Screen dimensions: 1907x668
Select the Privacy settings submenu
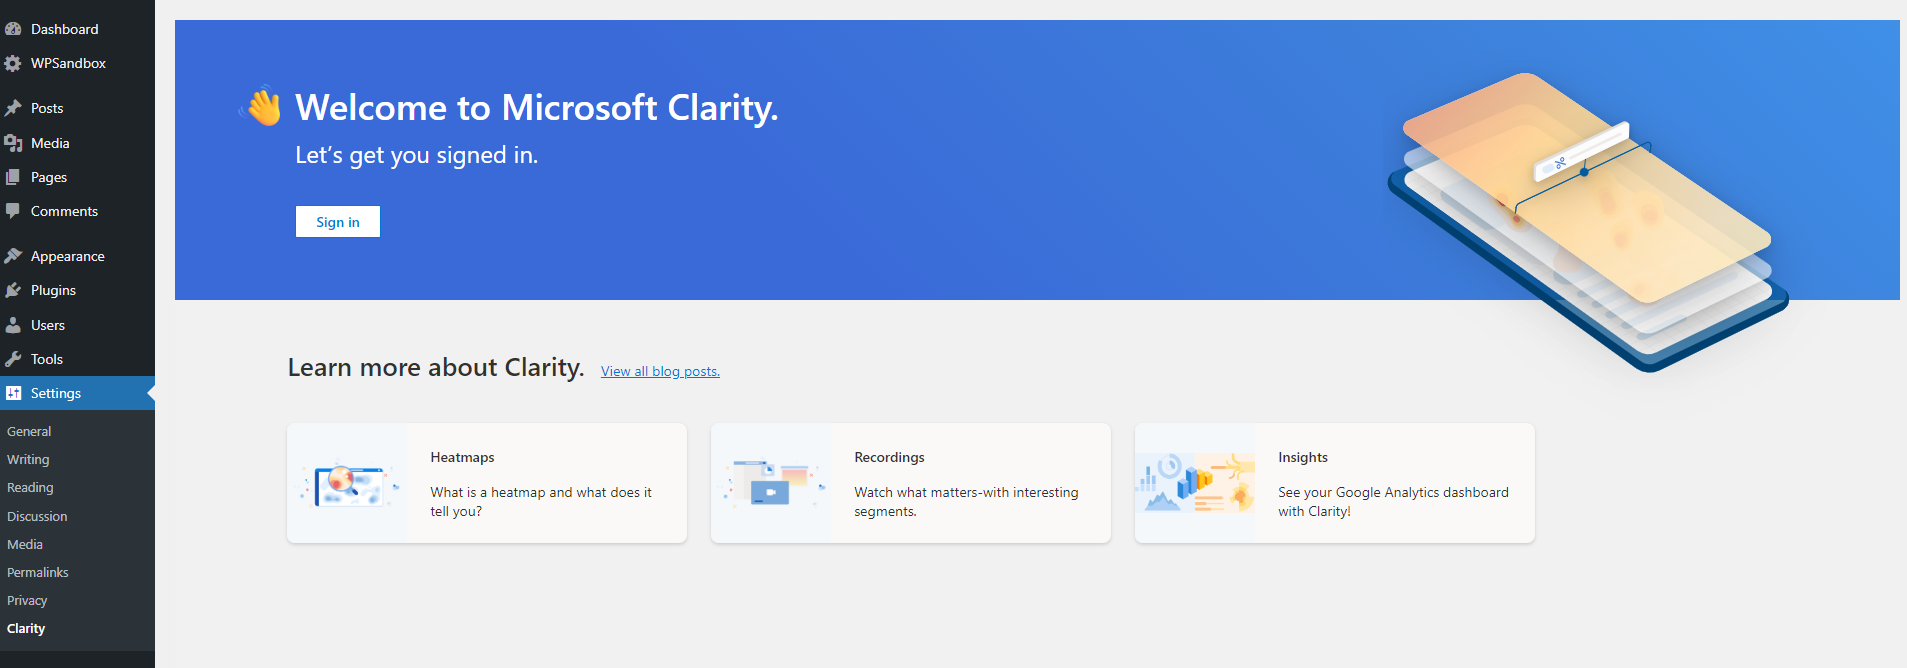click(27, 600)
